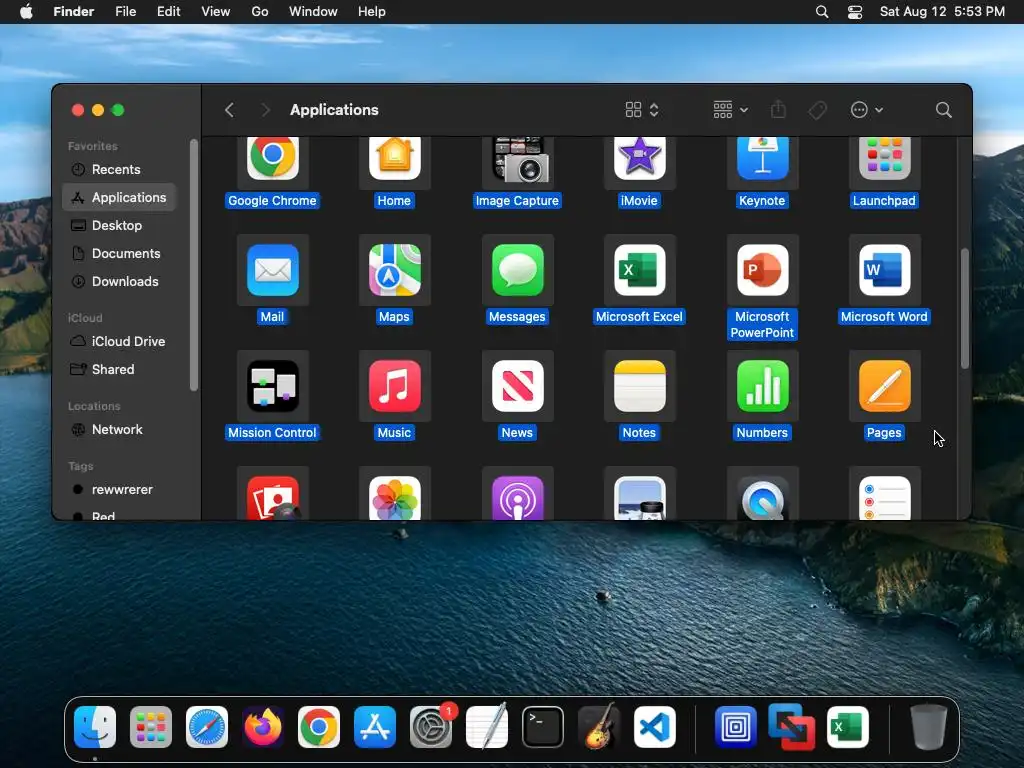Open Firefox from the Dock
The height and width of the screenshot is (768, 1024).
(x=263, y=727)
